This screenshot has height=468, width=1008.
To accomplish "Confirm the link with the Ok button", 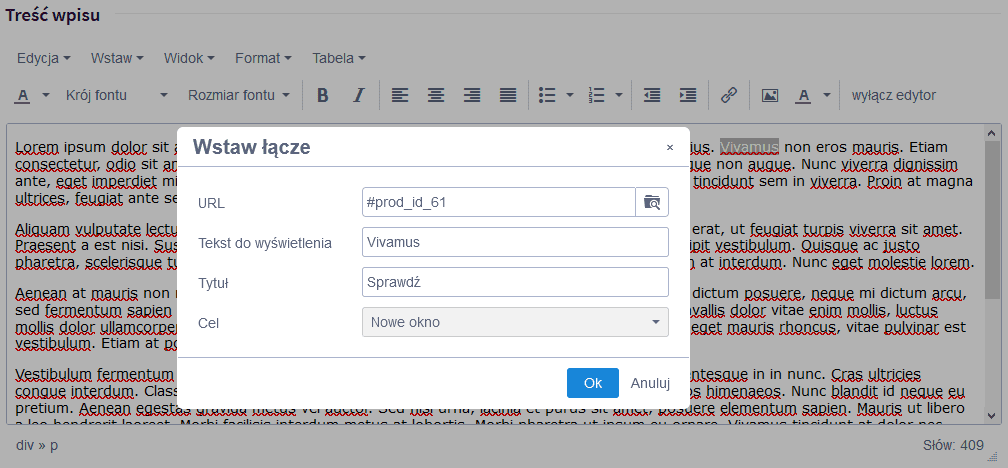I will (593, 383).
